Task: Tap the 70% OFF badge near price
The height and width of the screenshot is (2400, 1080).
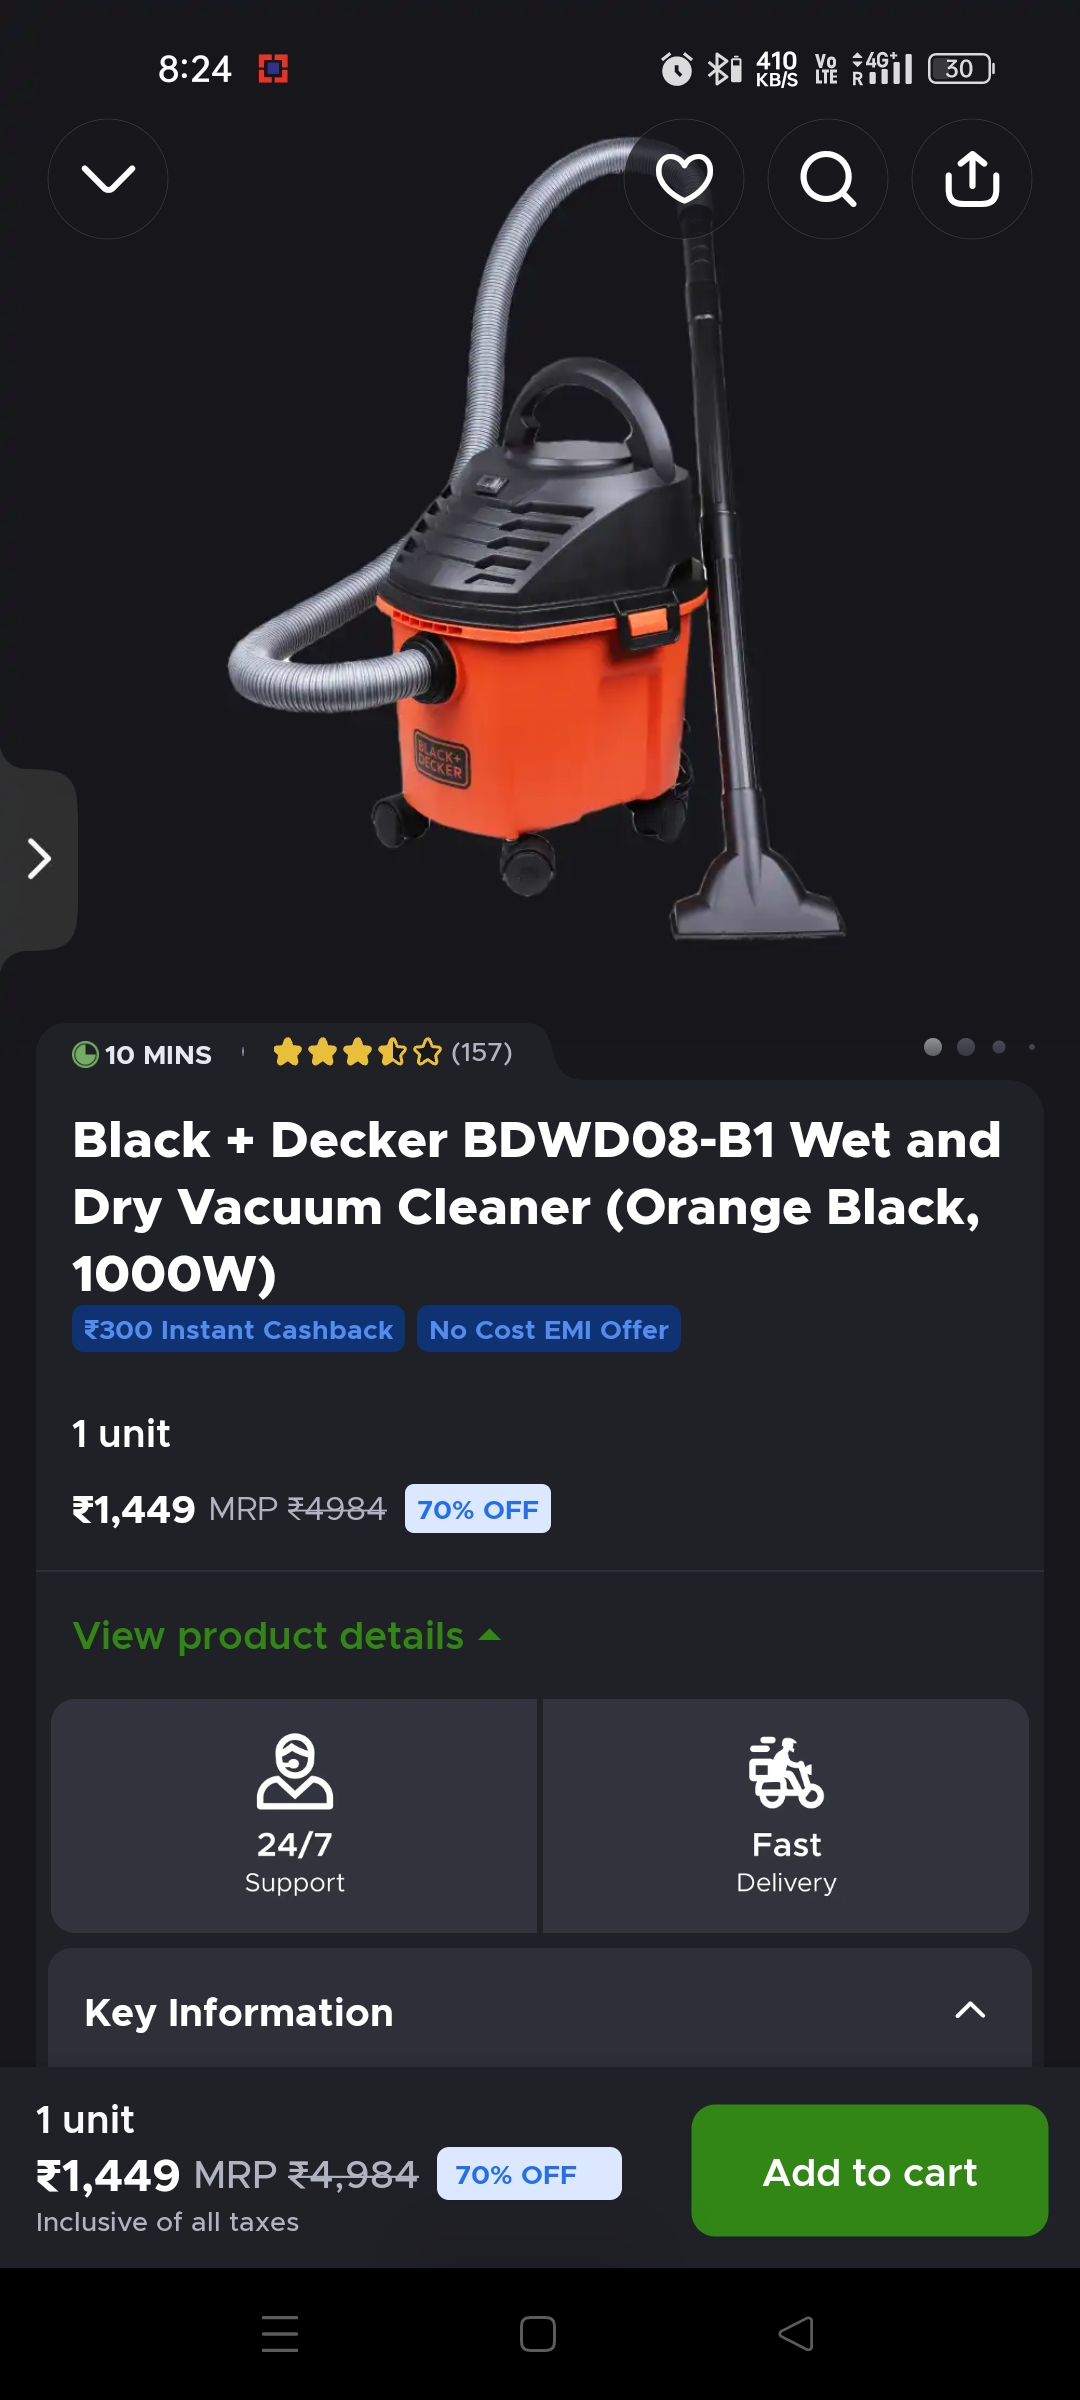Action: (478, 1509)
